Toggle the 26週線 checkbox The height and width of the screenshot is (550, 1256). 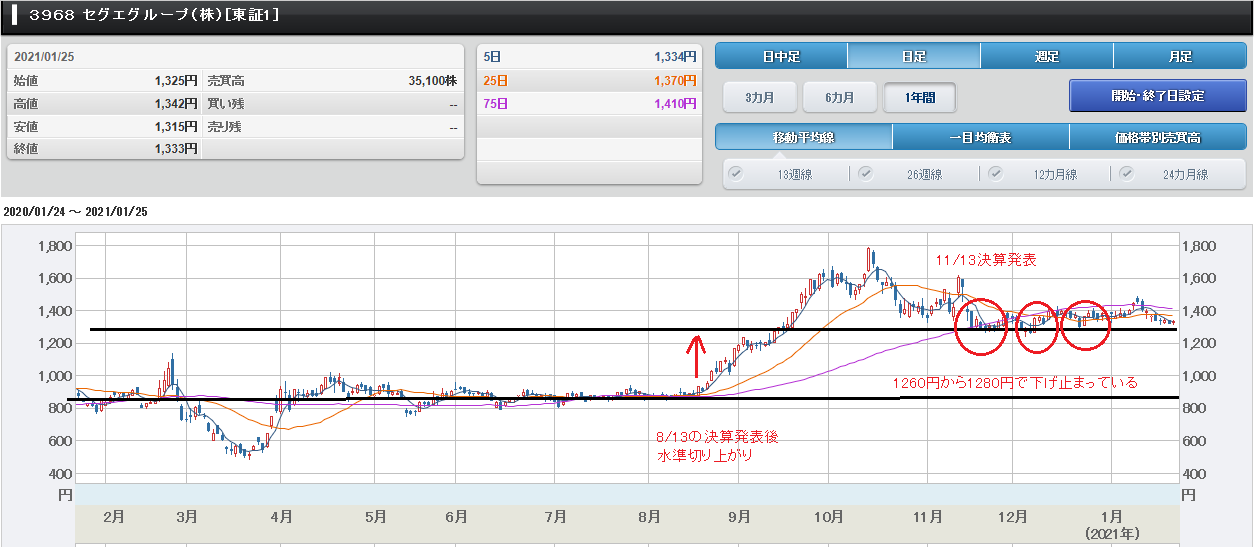point(866,174)
